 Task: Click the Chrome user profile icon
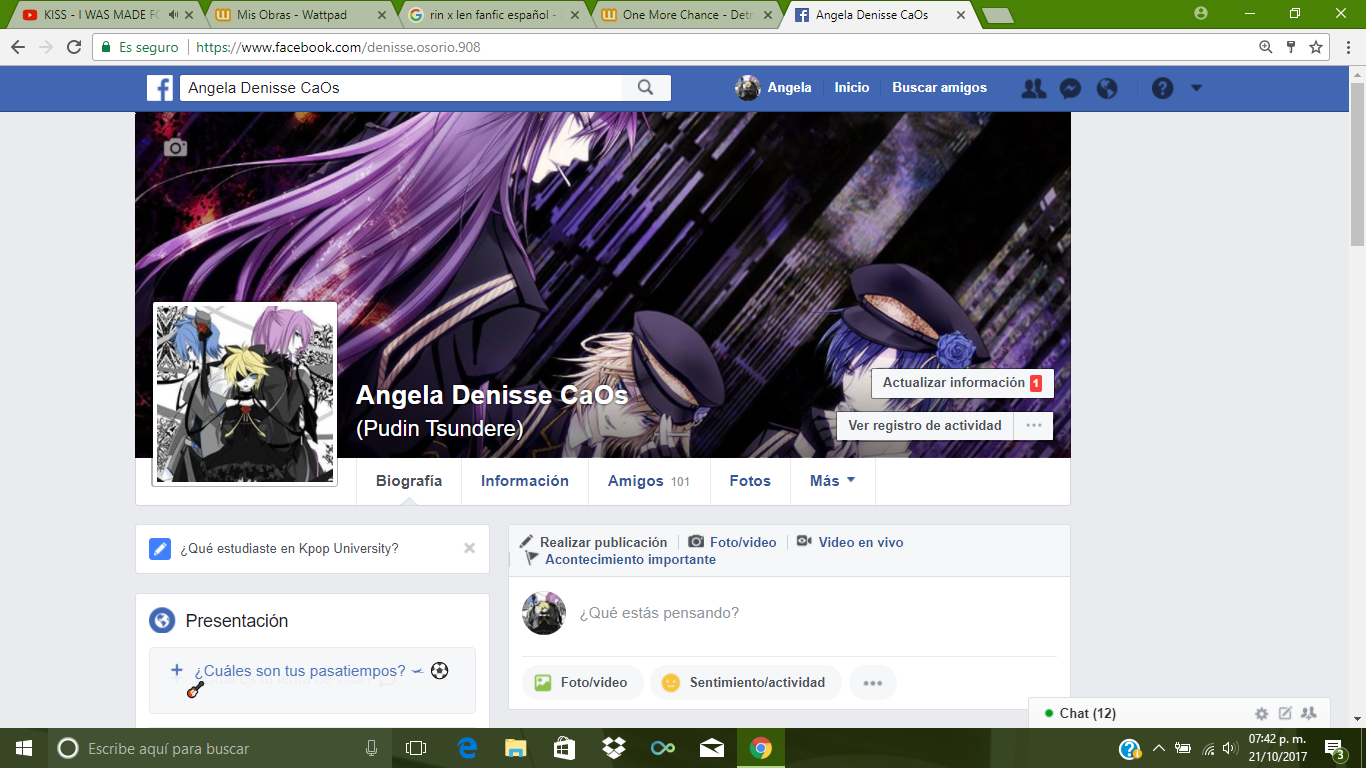[x=1201, y=13]
